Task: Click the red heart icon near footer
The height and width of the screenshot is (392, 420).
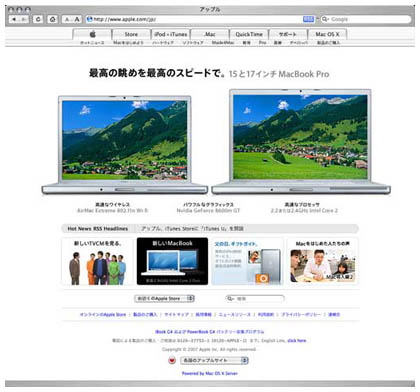Action: coord(172,360)
